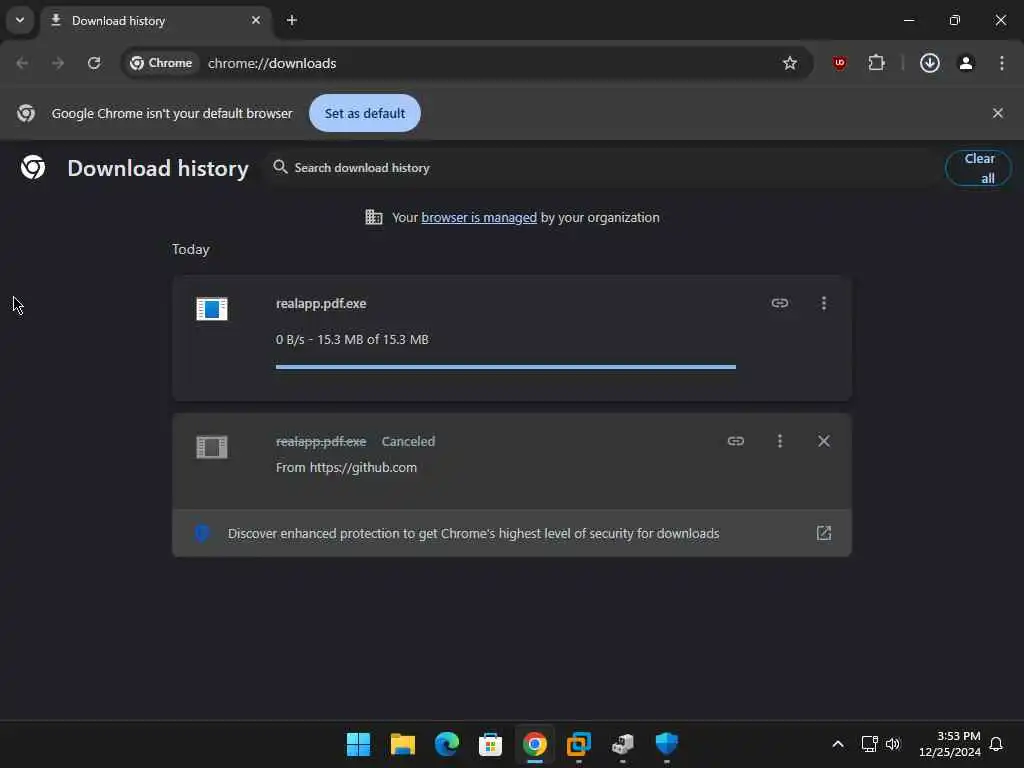This screenshot has width=1024, height=768.
Task: Click into Search download history field
Action: pyautogui.click(x=601, y=168)
